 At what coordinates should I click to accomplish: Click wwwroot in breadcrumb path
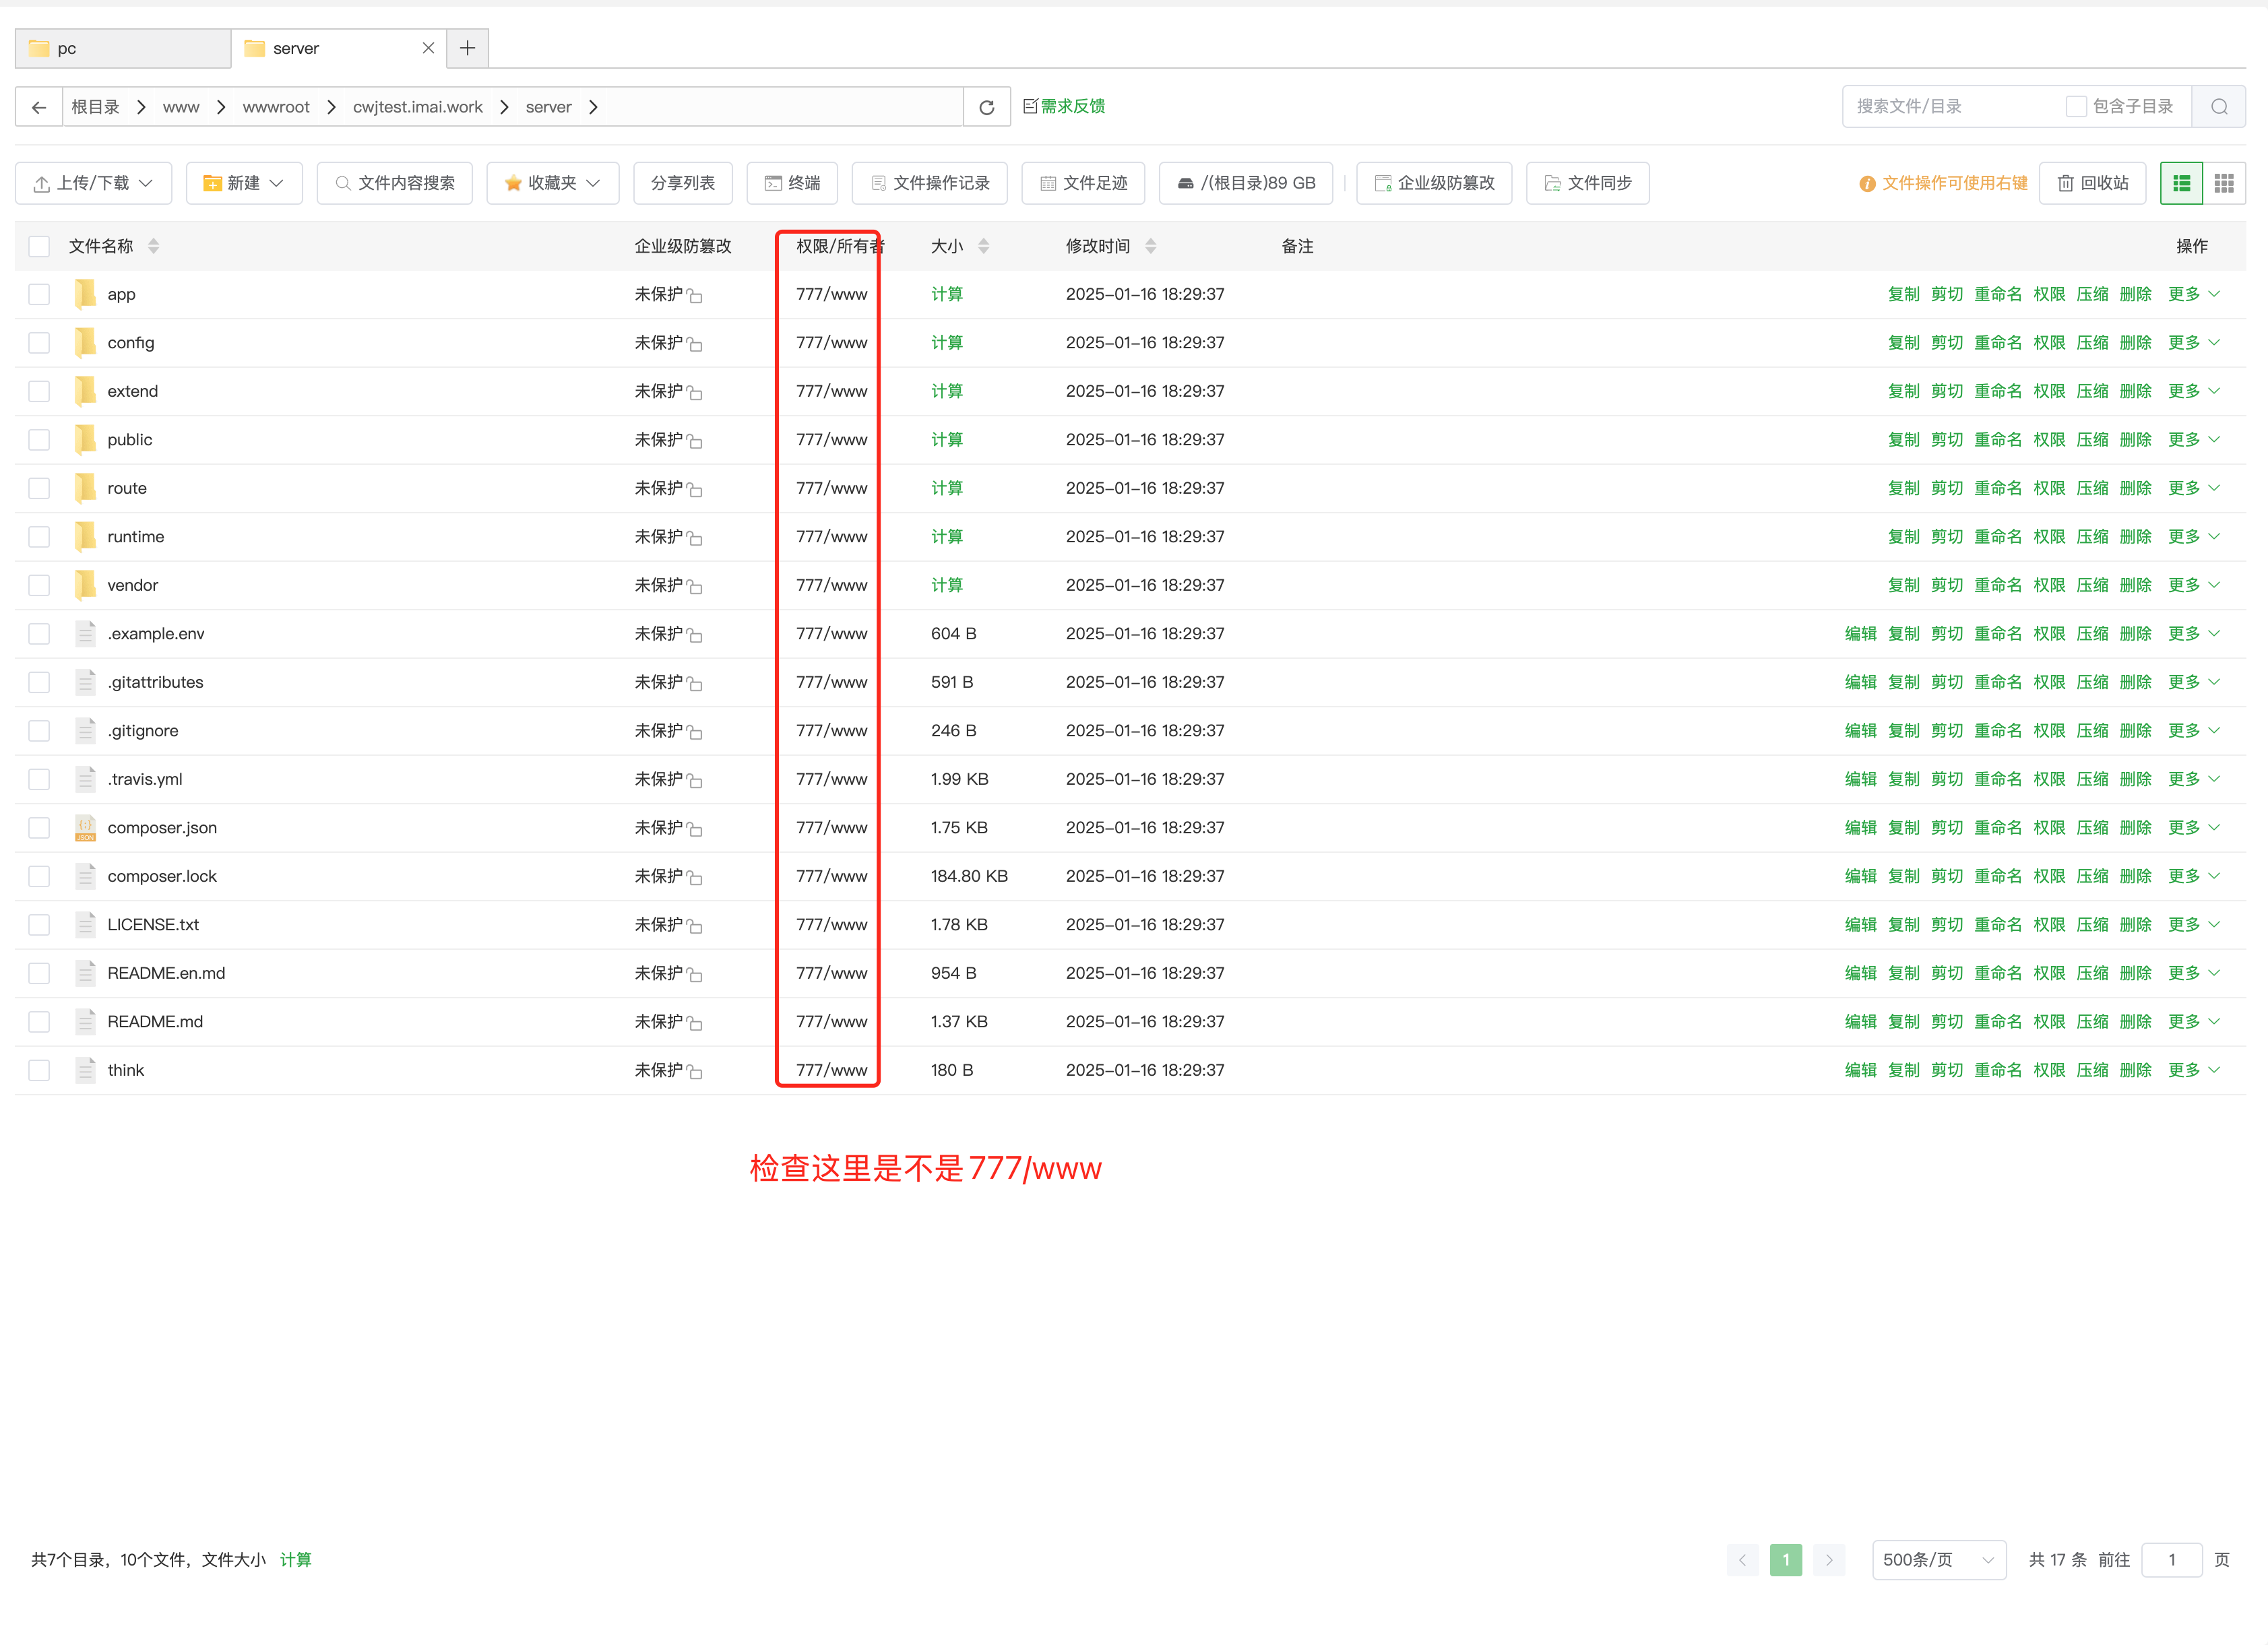click(x=276, y=107)
